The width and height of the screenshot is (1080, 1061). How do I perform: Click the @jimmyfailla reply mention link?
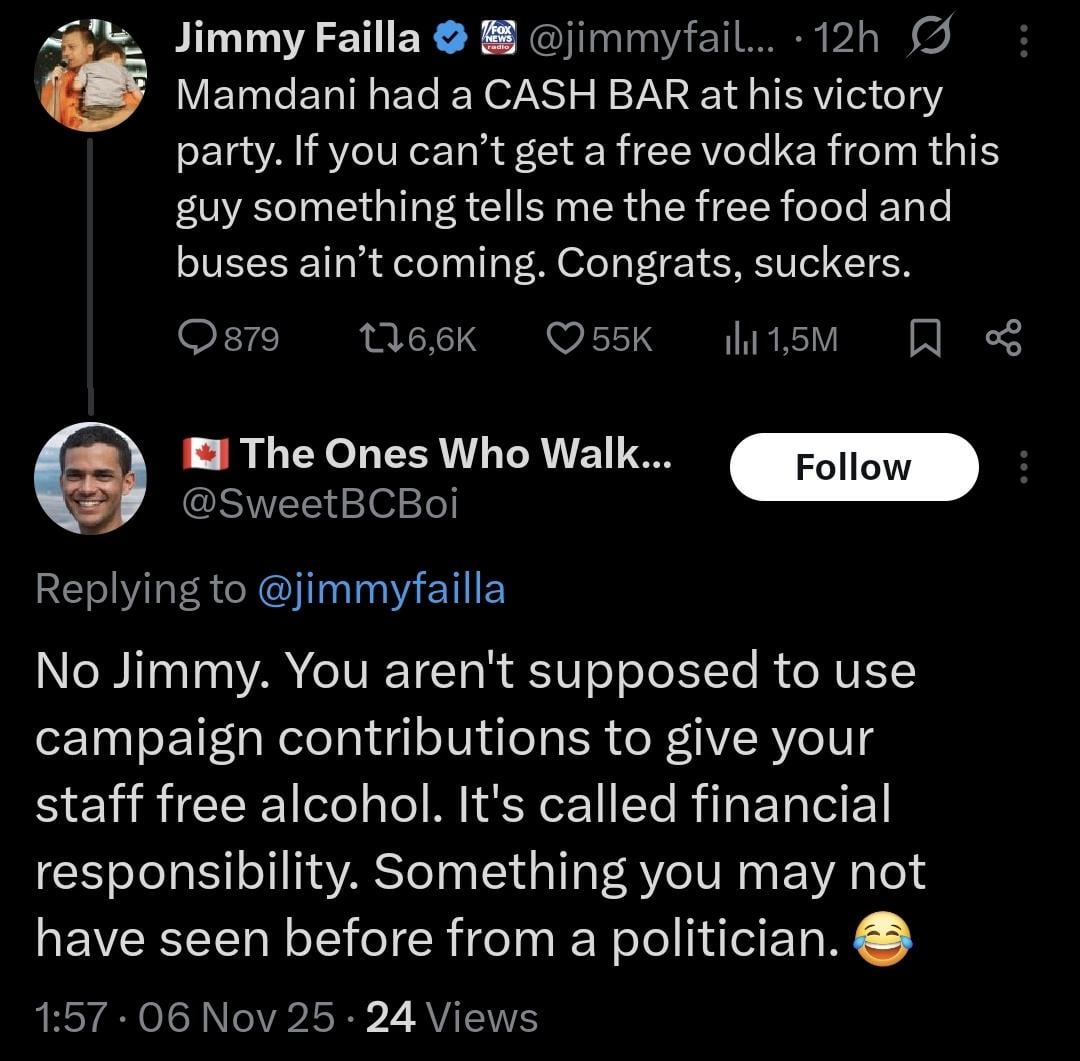pos(381,589)
